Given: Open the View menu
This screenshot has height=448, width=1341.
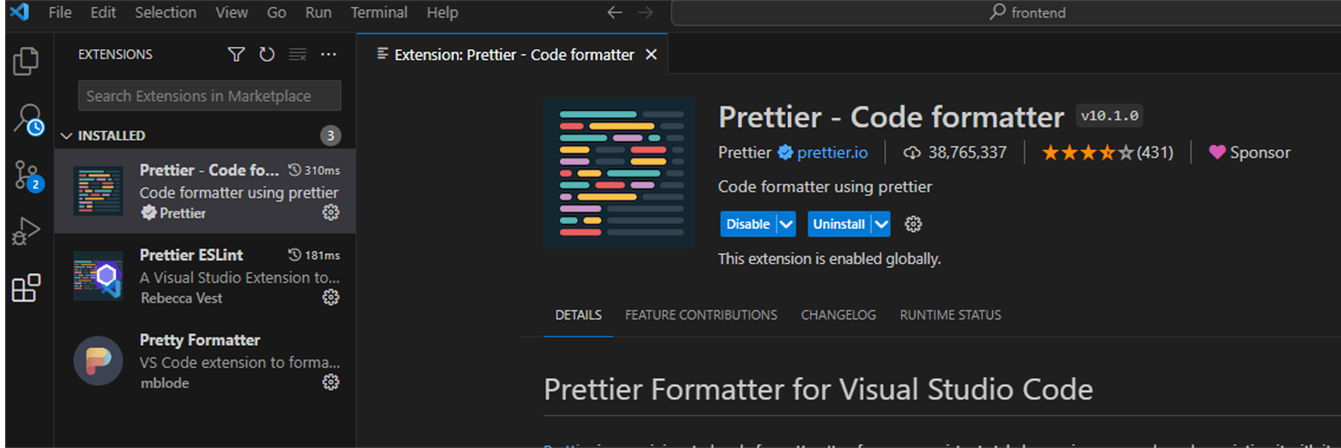Looking at the screenshot, I should [x=231, y=13].
